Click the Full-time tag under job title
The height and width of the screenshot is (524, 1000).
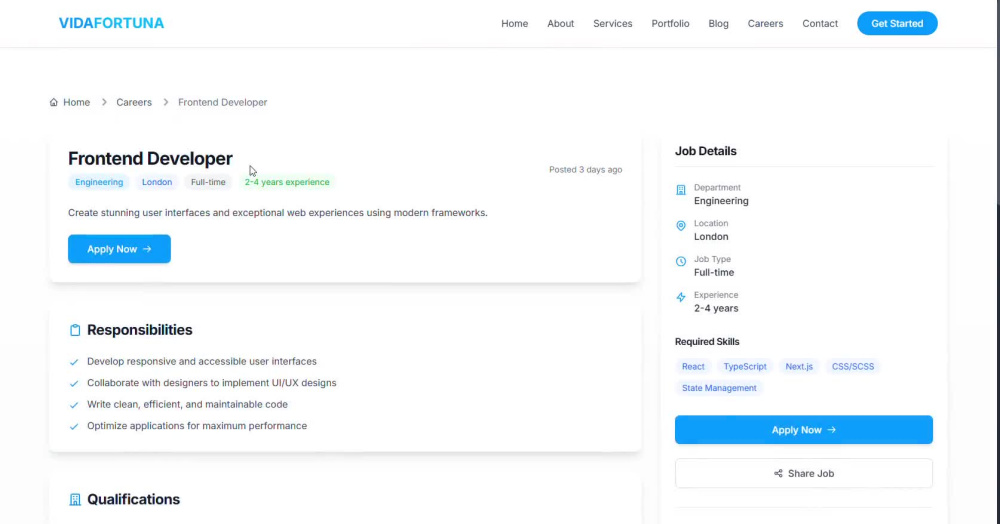pos(208,182)
